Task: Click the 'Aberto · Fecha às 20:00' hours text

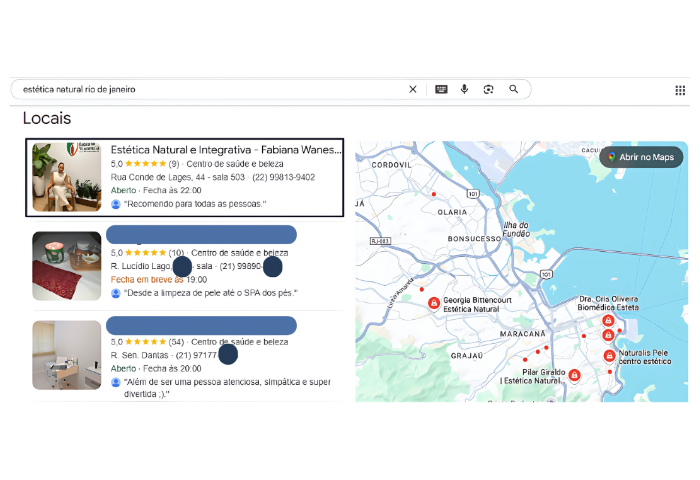Action: point(156,369)
